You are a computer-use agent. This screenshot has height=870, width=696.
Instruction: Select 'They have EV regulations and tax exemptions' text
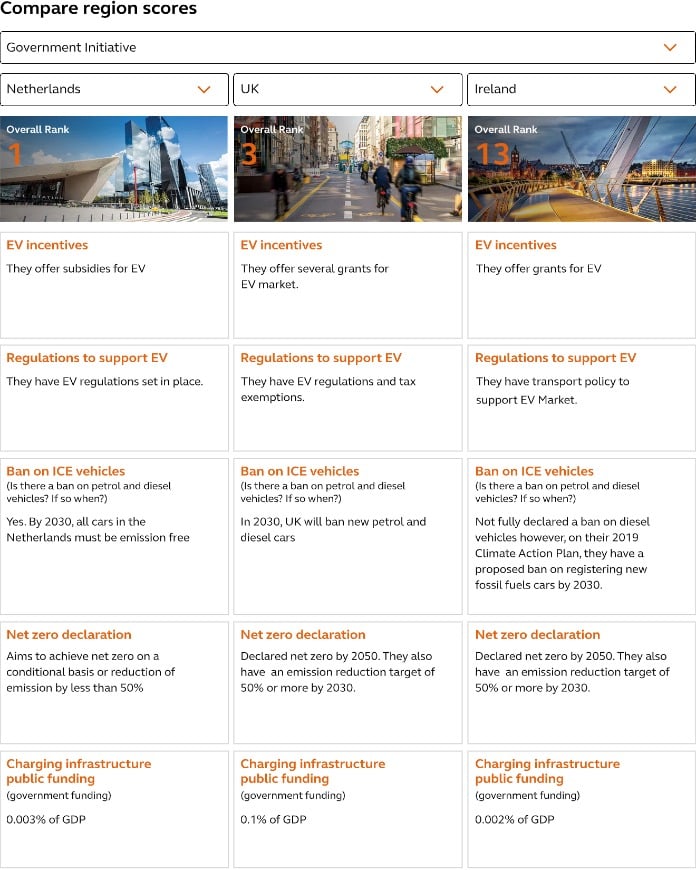(x=328, y=389)
